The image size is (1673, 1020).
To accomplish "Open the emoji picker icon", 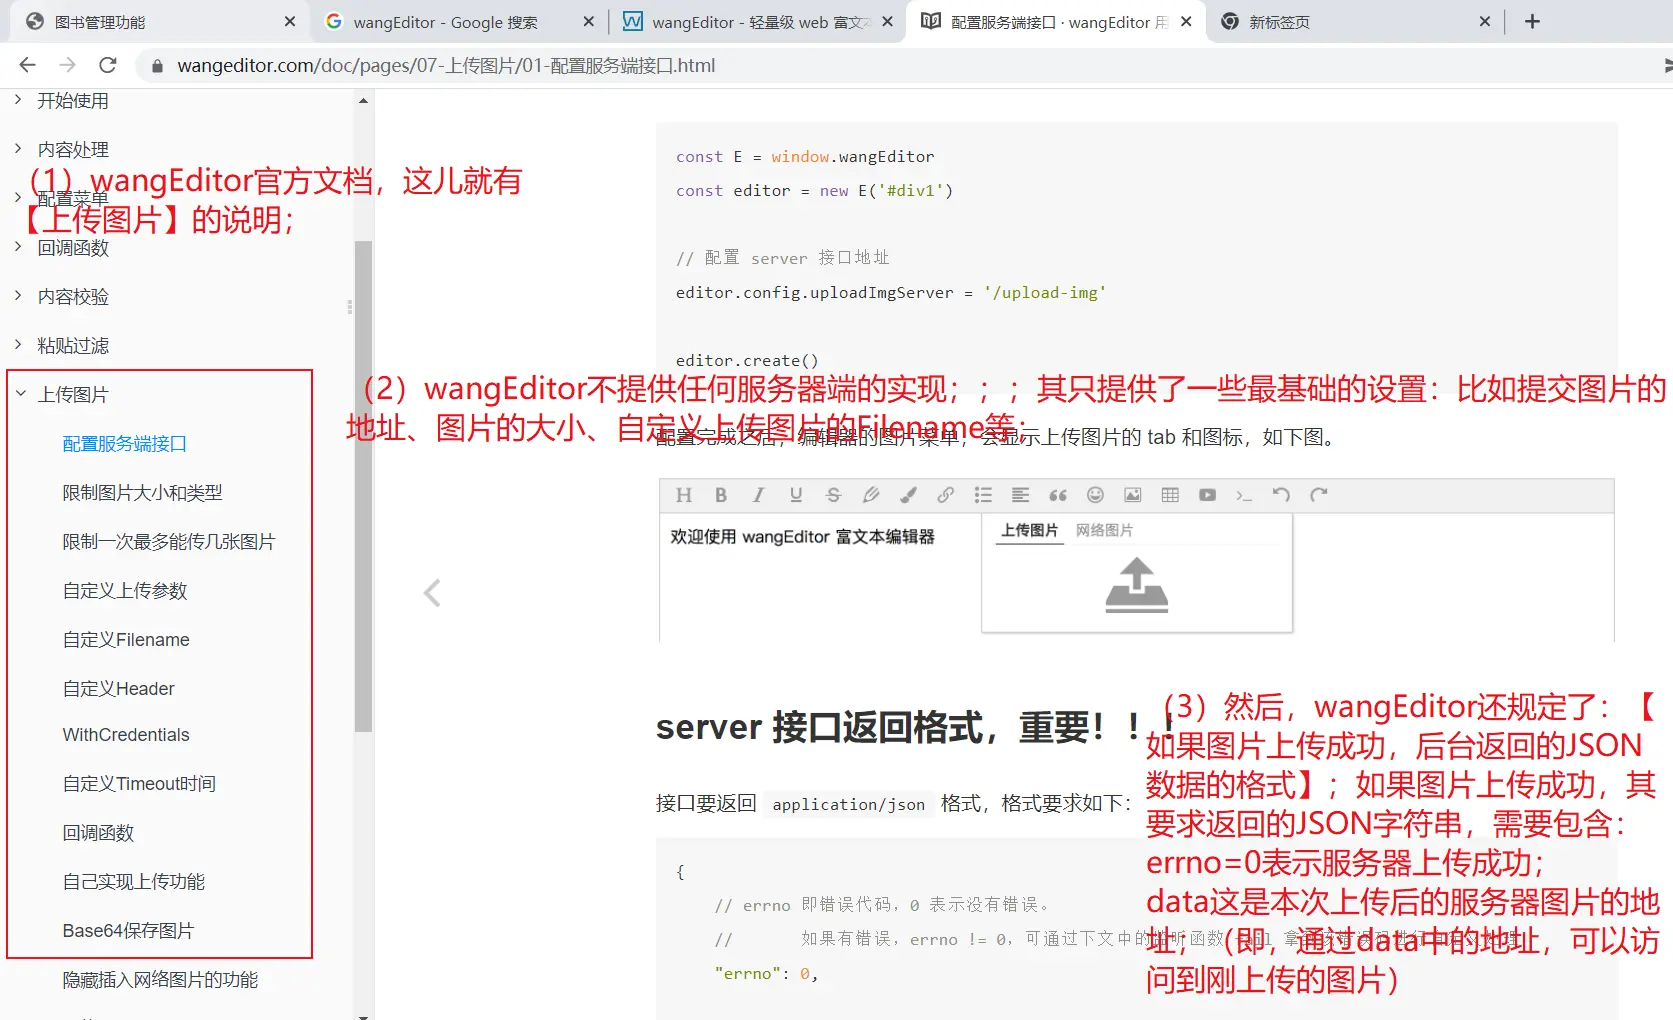I will [x=1095, y=495].
